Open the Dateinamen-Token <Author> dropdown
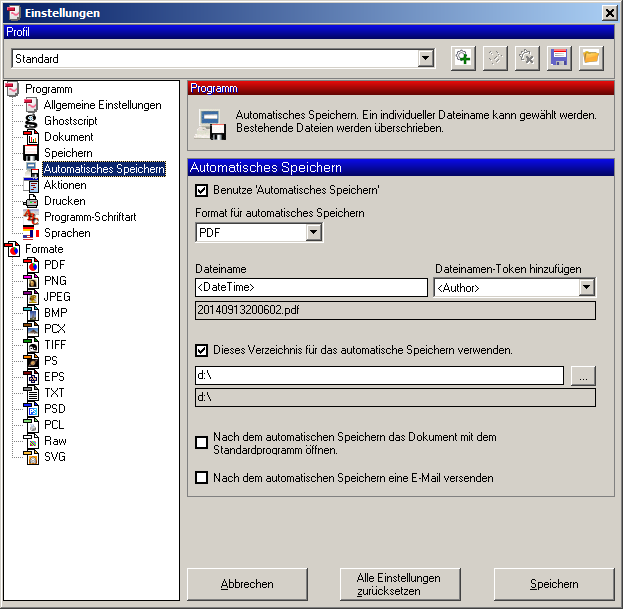 (x=586, y=287)
